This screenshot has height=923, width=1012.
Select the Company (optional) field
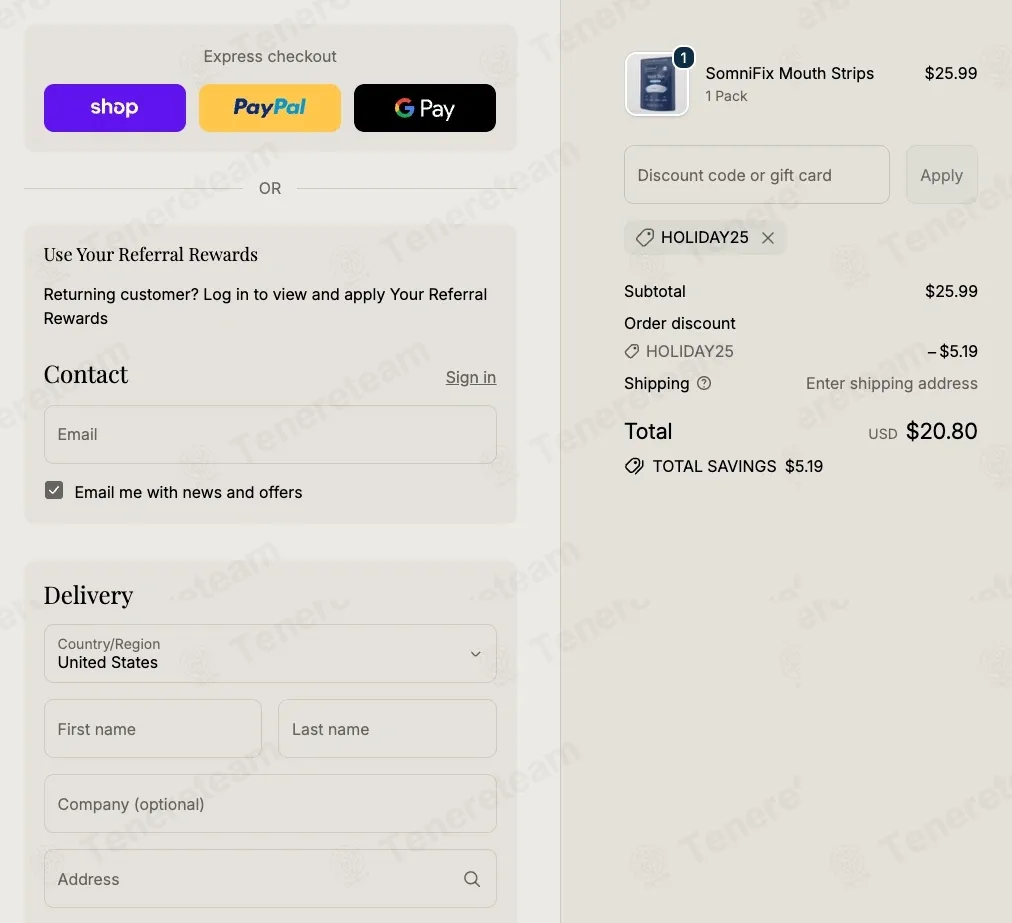270,804
